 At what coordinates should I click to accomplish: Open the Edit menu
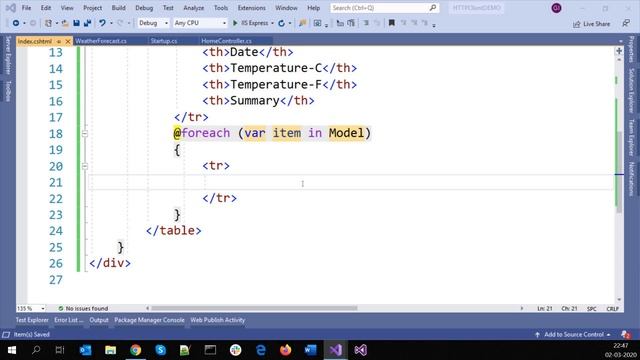(46, 8)
